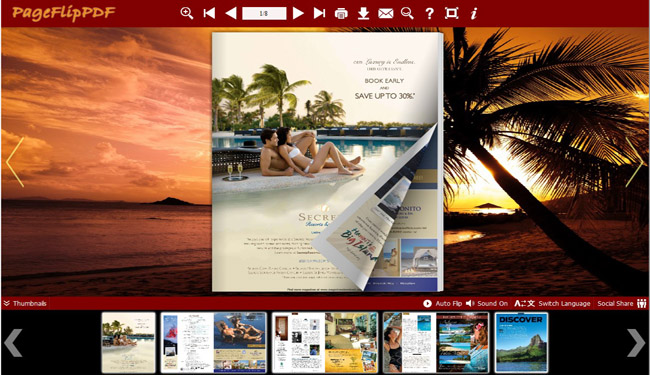Image resolution: width=650 pixels, height=375 pixels.
Task: Open help via question mark icon
Action: click(x=429, y=14)
